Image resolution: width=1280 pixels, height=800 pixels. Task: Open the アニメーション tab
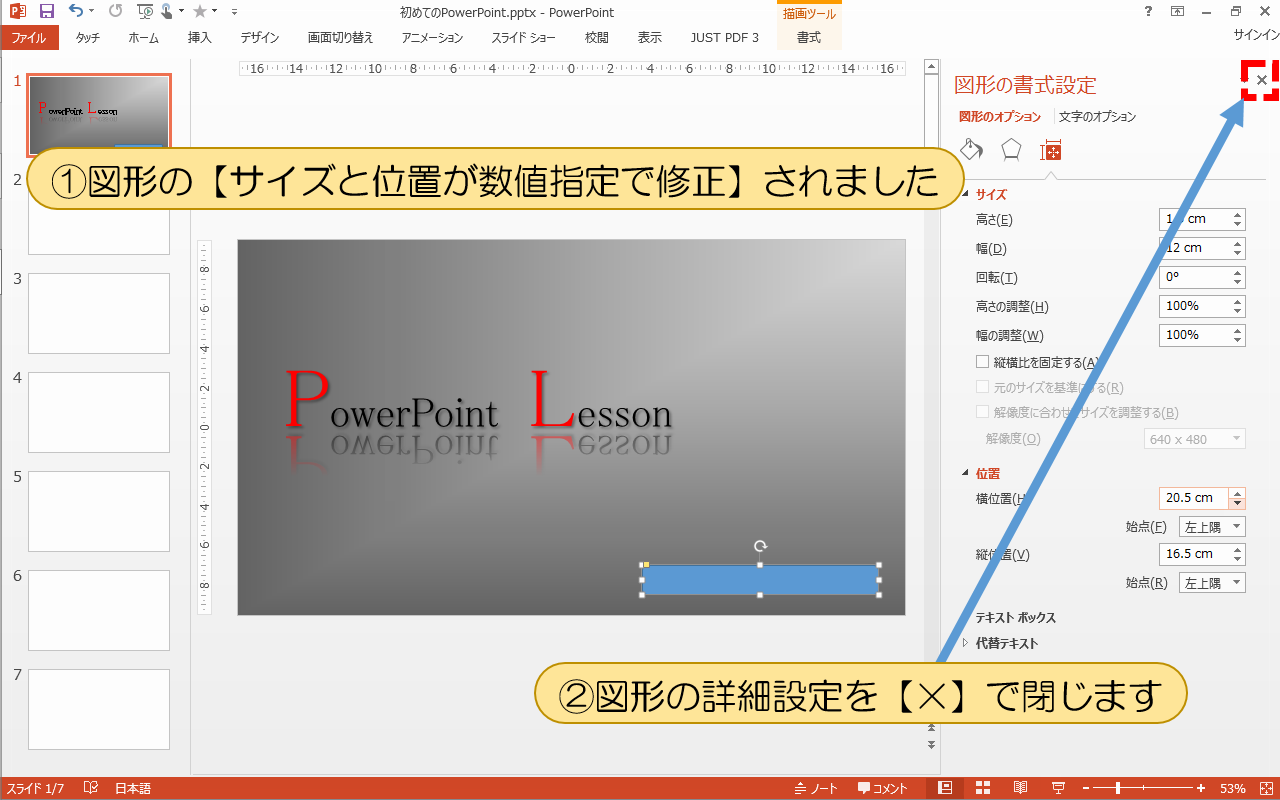(432, 38)
